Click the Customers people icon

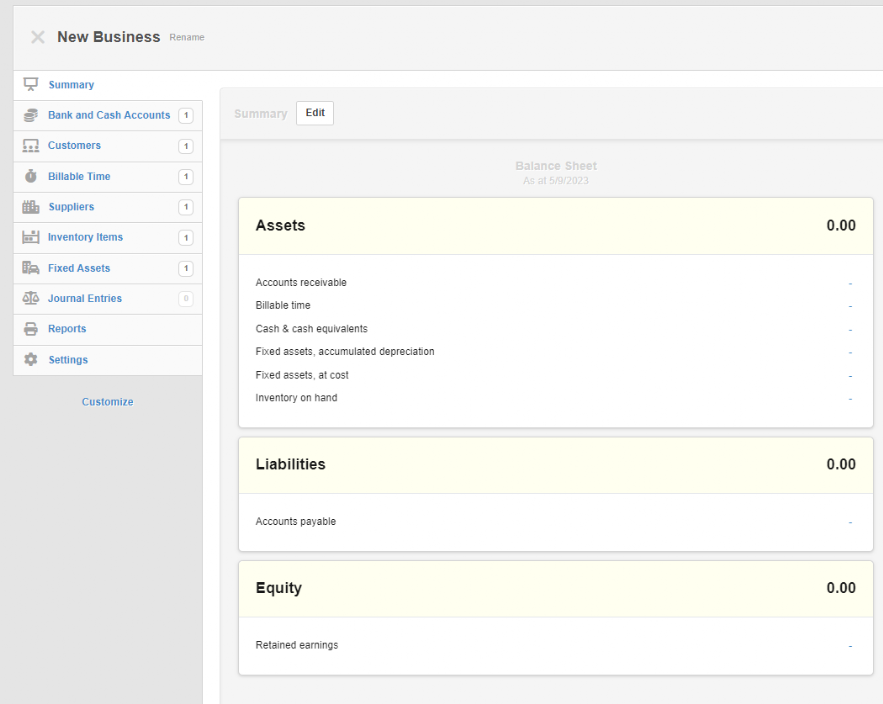[x=30, y=146]
